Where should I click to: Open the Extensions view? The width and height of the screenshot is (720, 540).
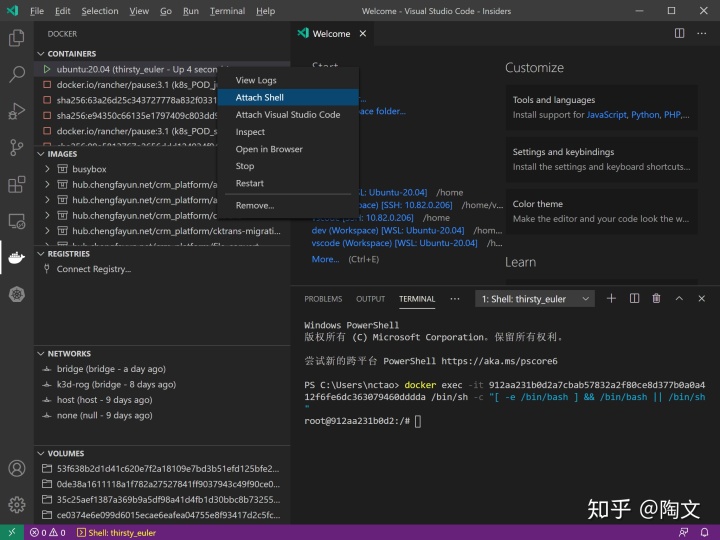17,185
